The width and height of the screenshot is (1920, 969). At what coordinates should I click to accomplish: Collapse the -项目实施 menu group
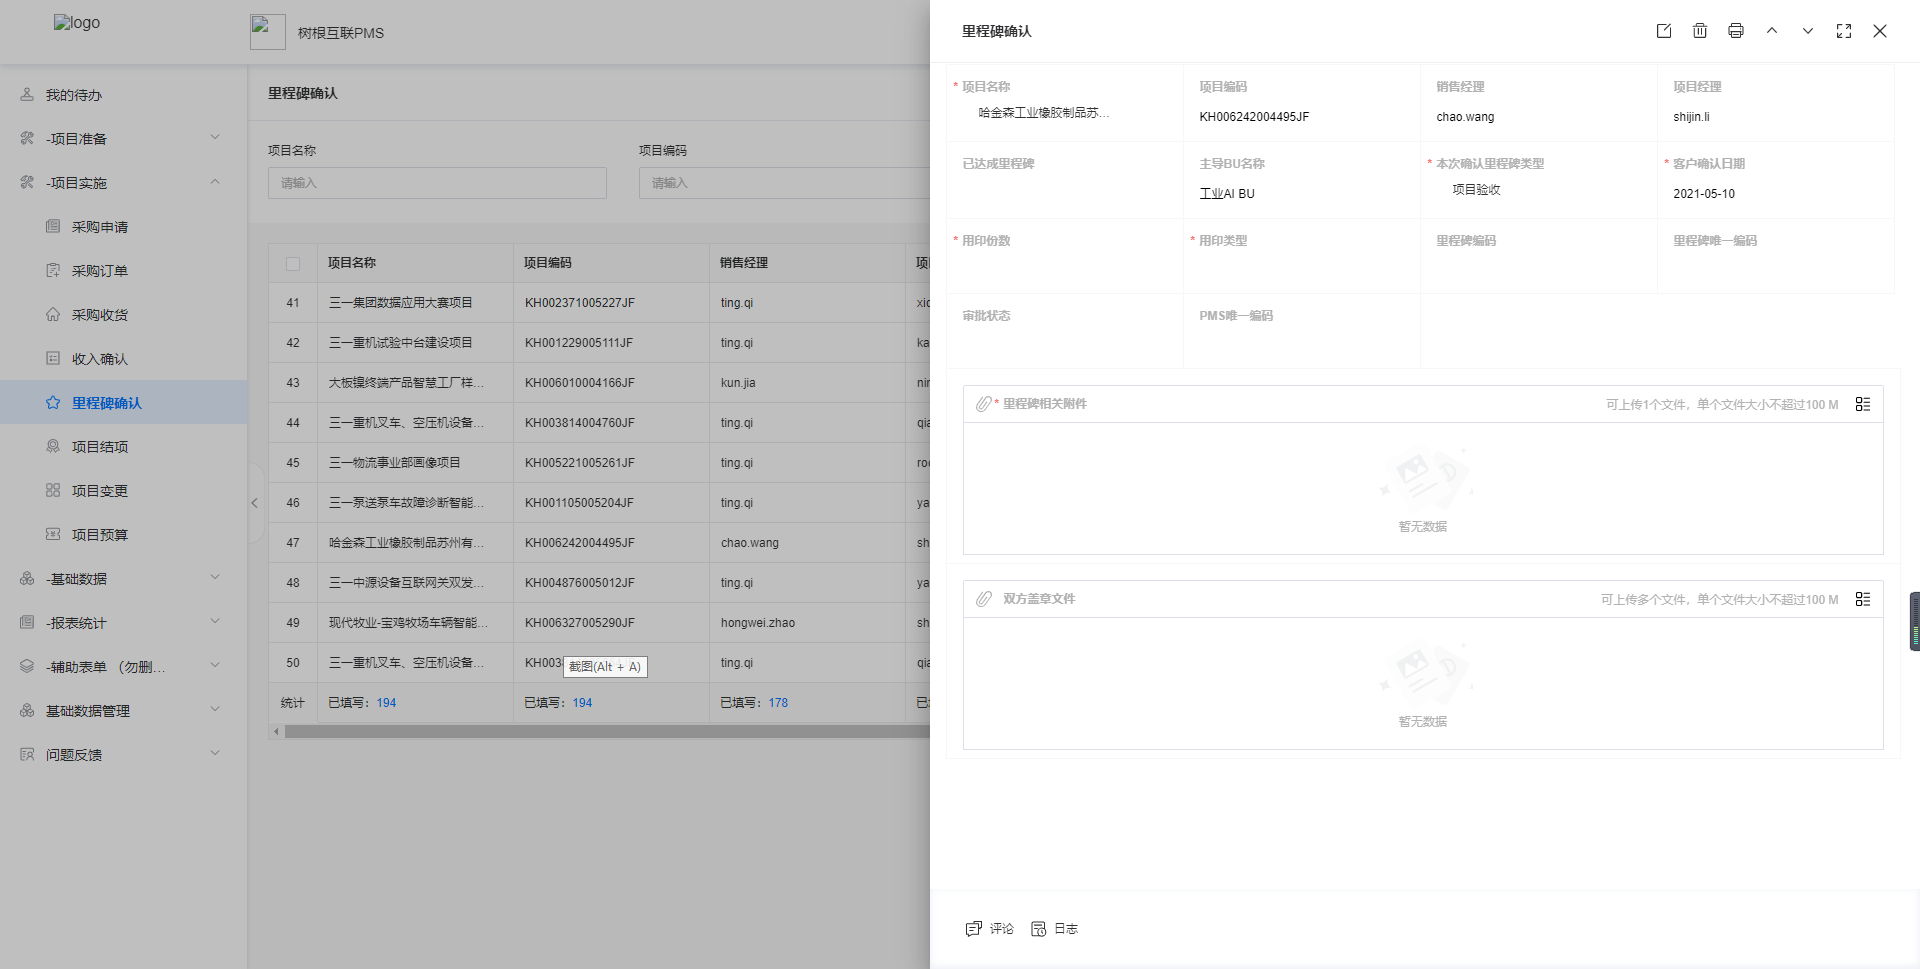pos(123,183)
